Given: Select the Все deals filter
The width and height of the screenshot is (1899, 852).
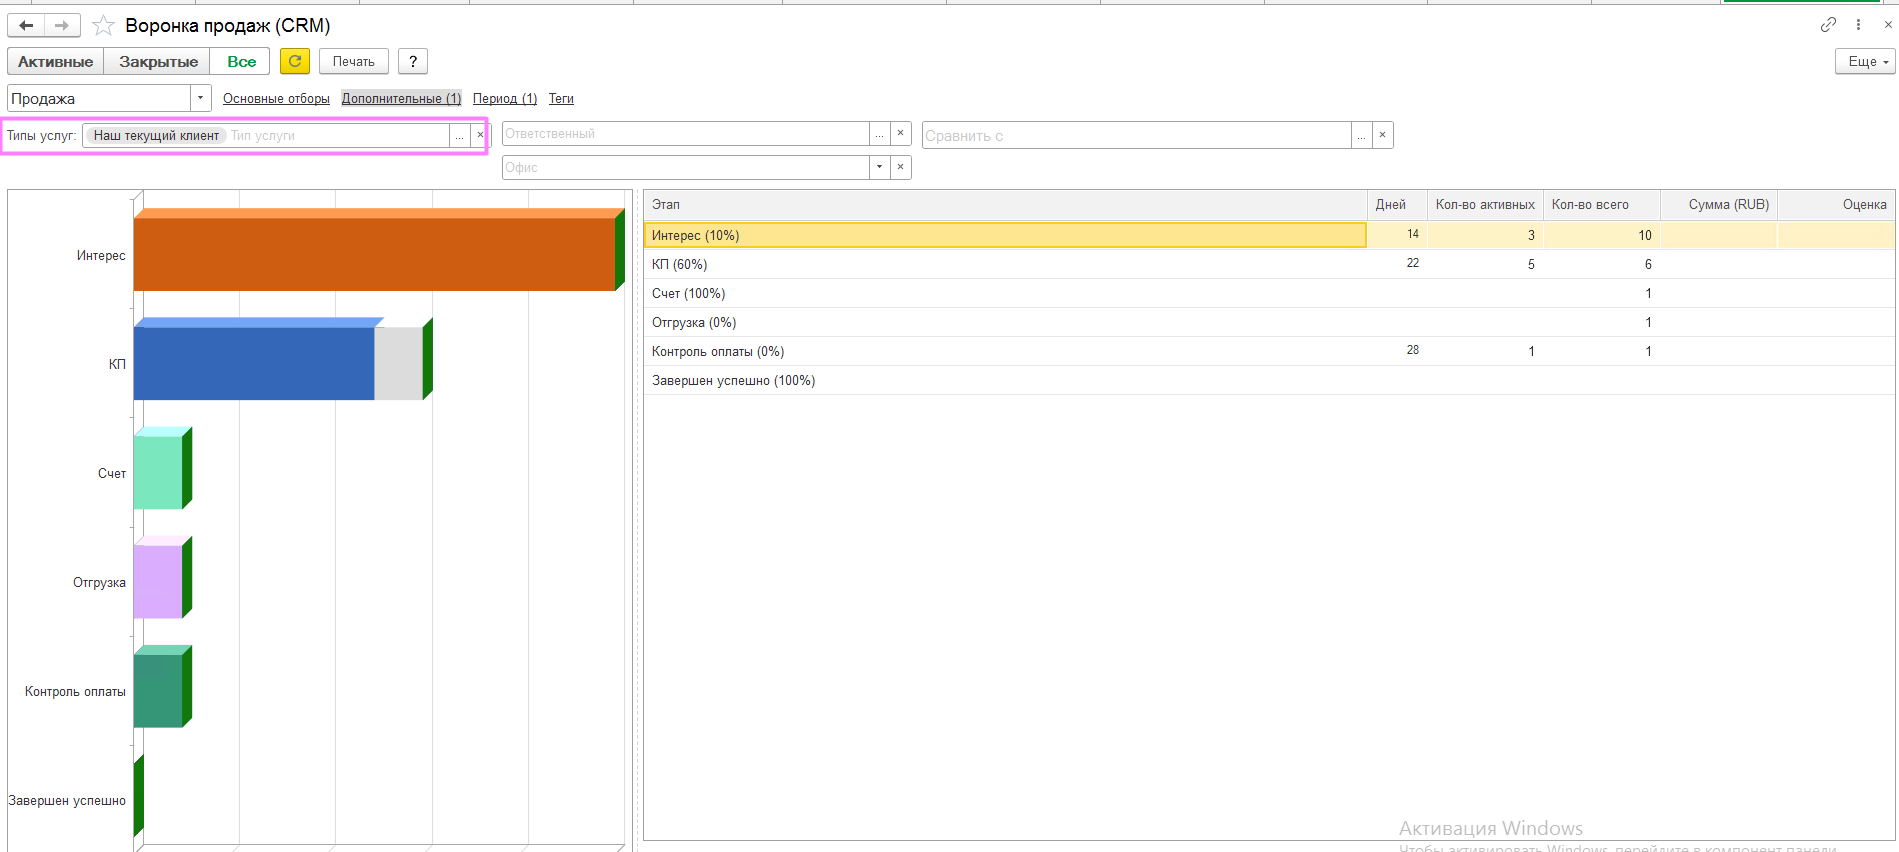Looking at the screenshot, I should pos(241,61).
